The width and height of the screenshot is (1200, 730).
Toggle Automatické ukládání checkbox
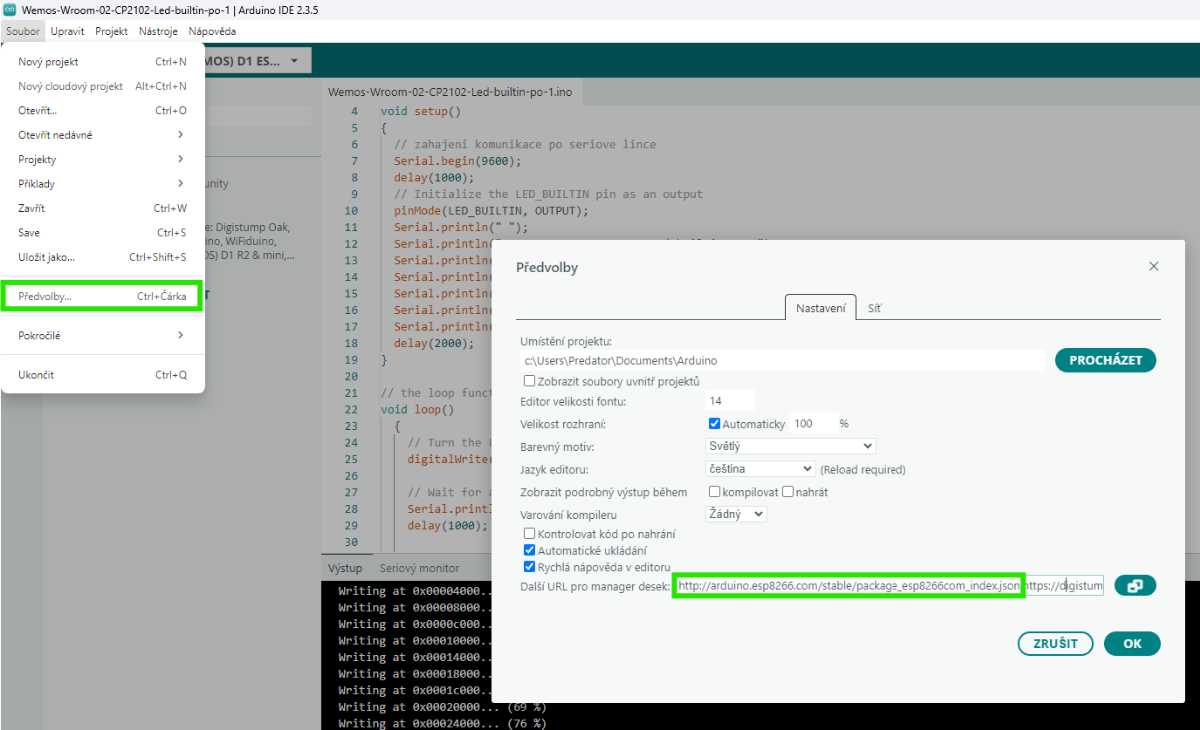[530, 550]
